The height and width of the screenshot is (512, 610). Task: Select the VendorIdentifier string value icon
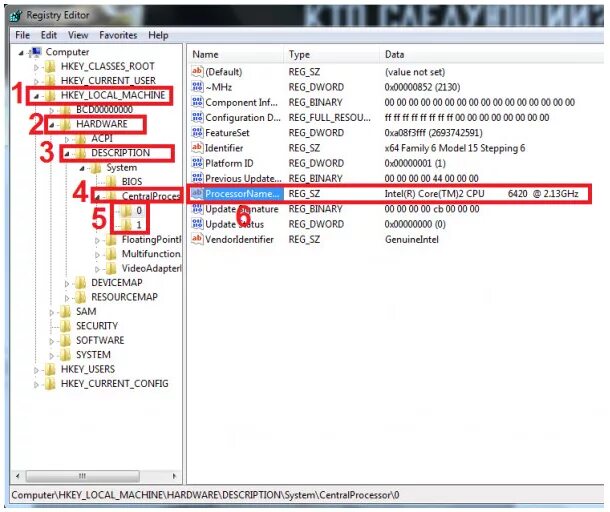[x=197, y=239]
